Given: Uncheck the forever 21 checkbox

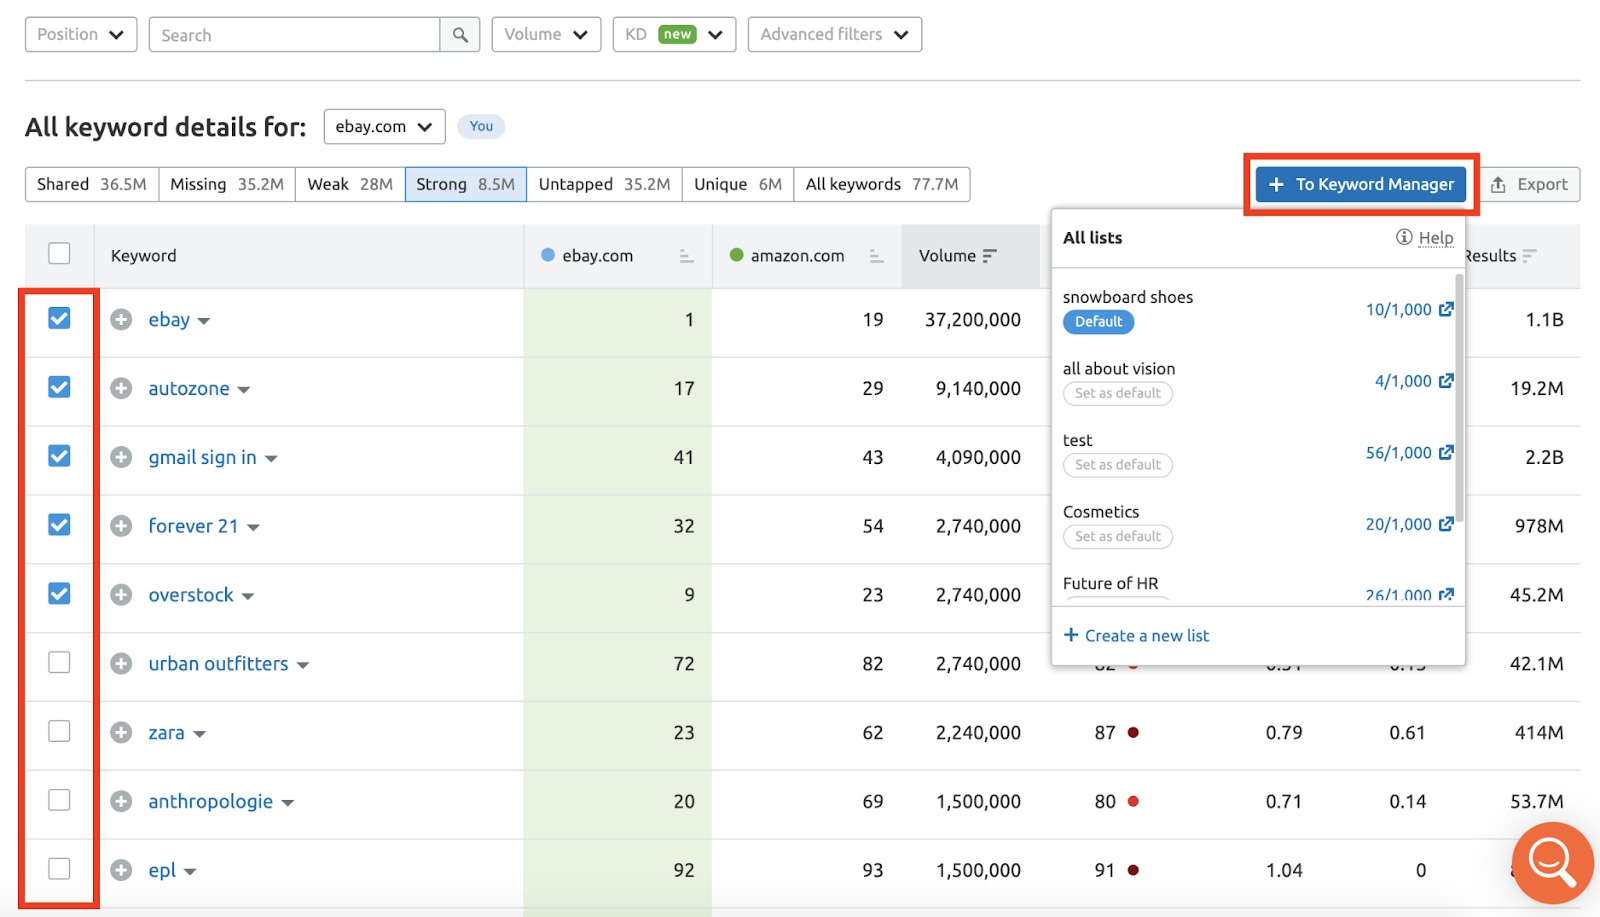Looking at the screenshot, I should coord(59,525).
